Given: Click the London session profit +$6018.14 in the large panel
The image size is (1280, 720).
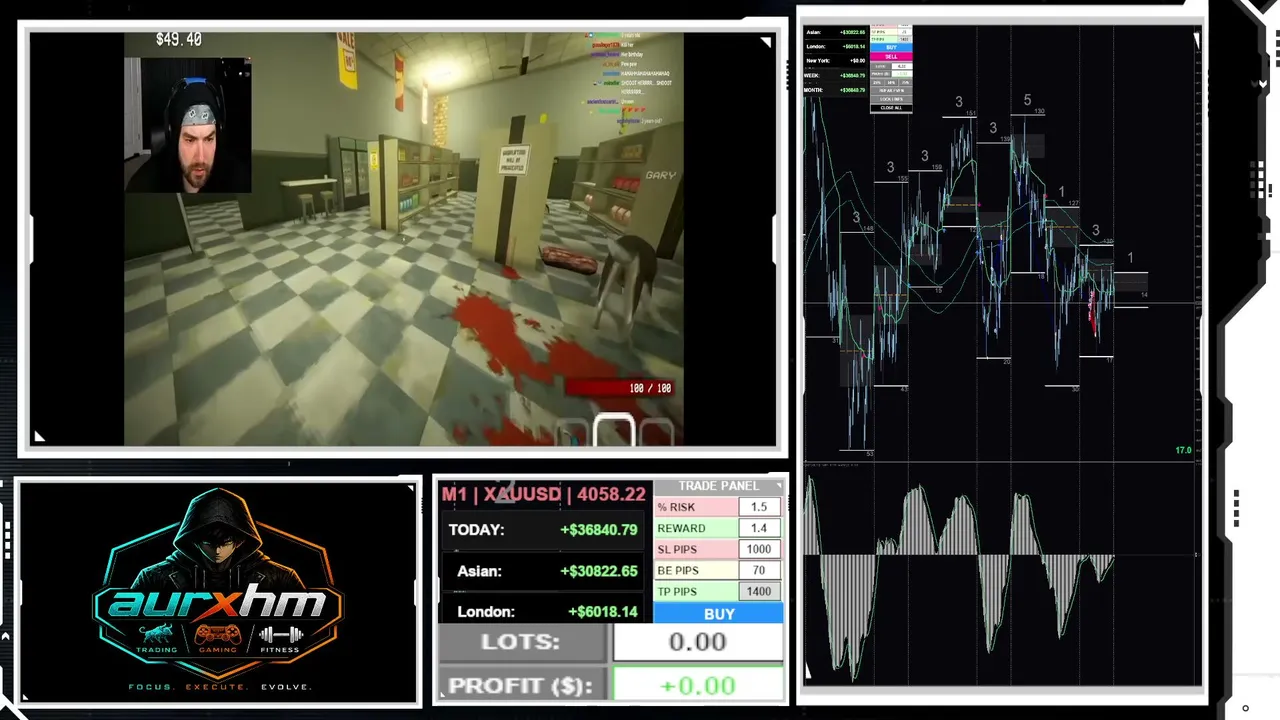Looking at the screenshot, I should (602, 612).
